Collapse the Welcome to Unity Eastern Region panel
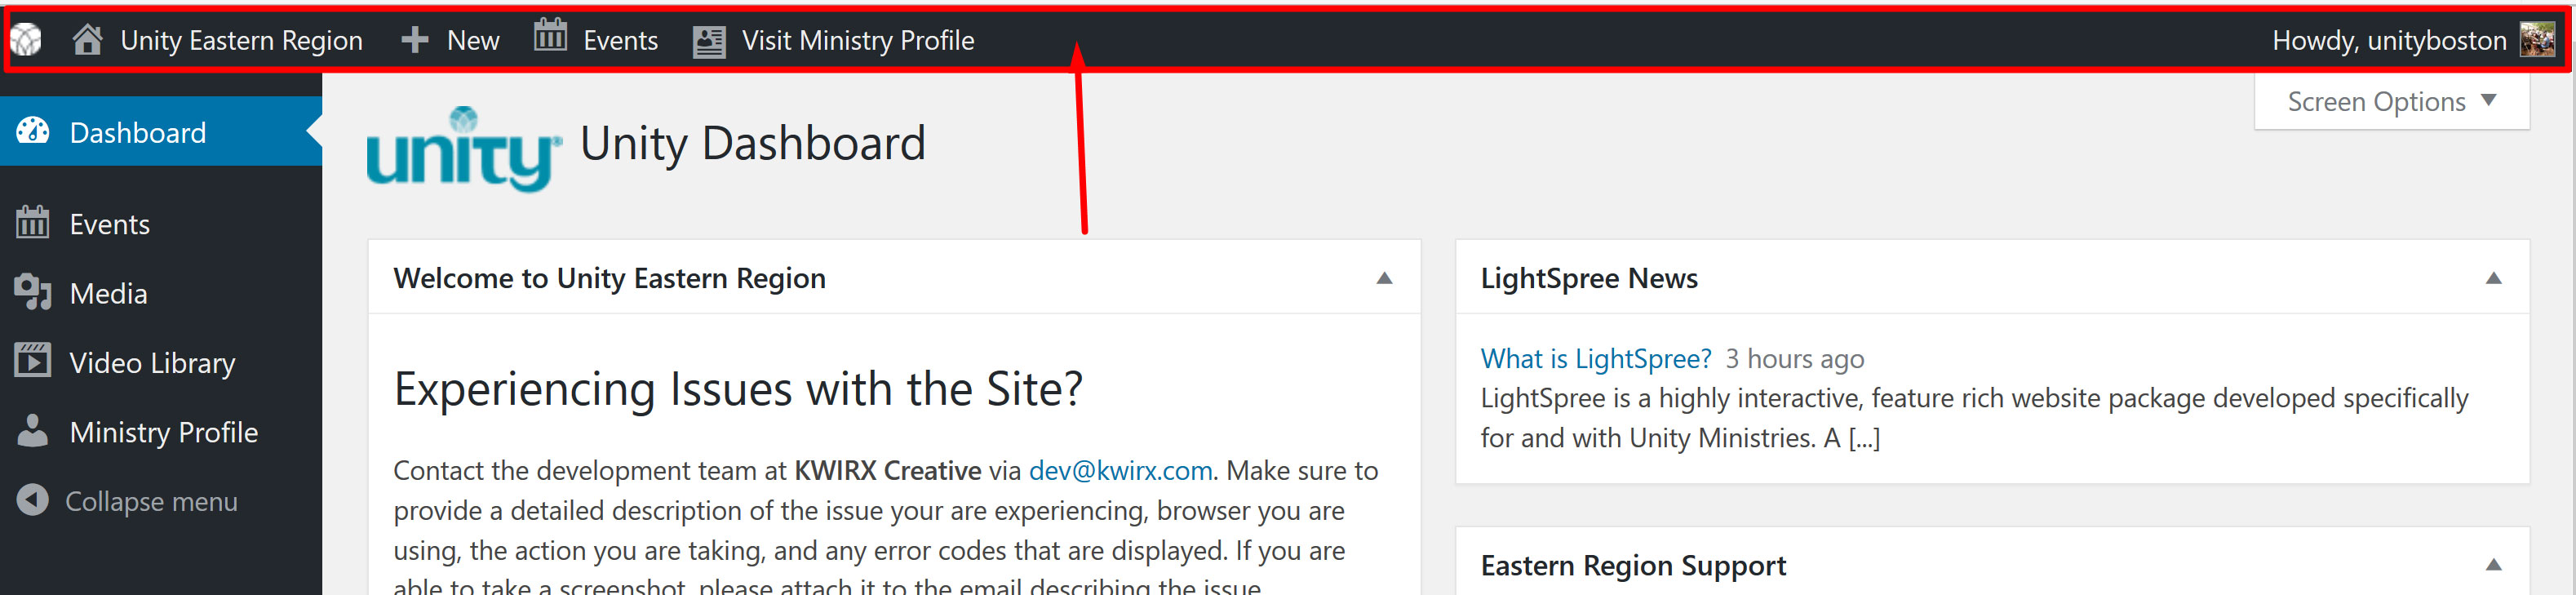 [1384, 278]
